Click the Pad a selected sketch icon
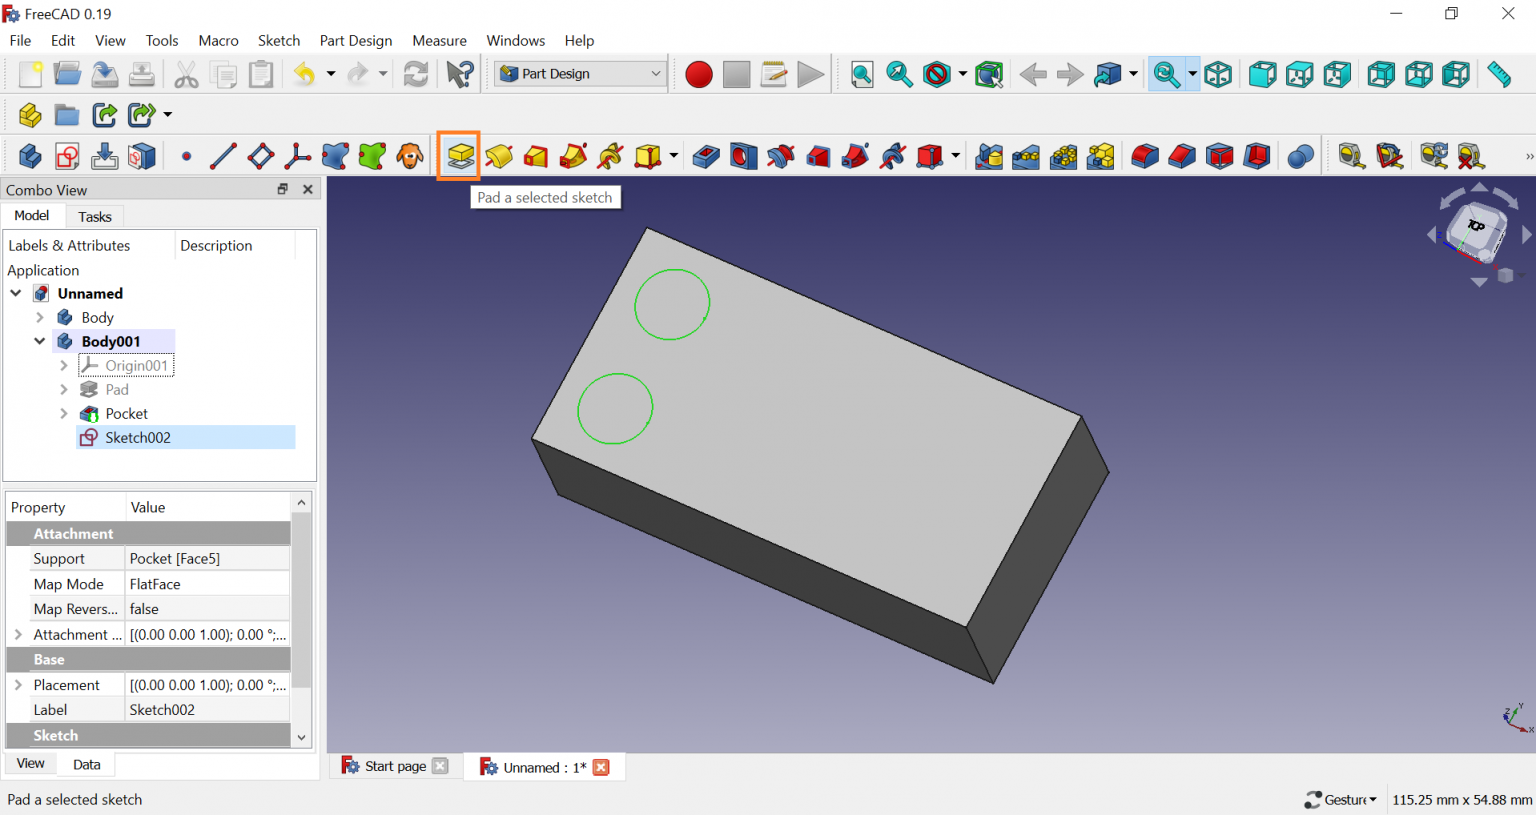This screenshot has width=1536, height=815. [x=460, y=157]
